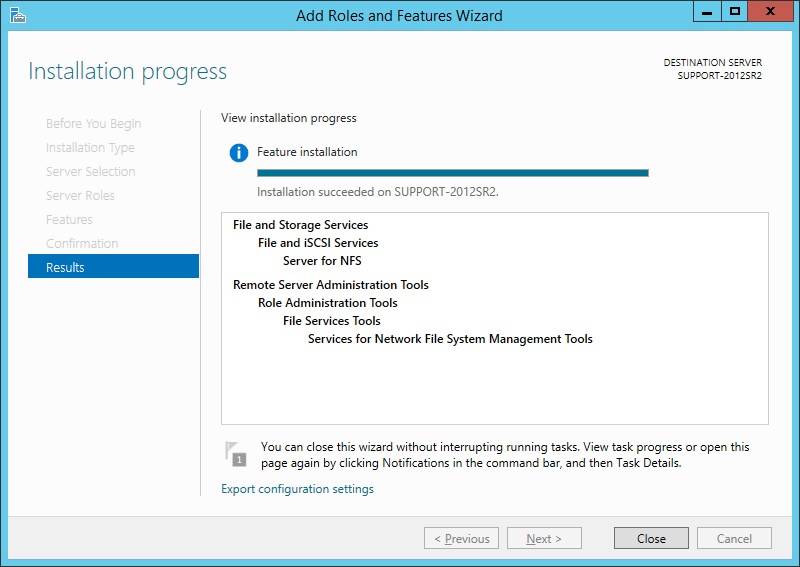Select Confirmation step in sidebar
The image size is (800, 567).
[82, 244]
